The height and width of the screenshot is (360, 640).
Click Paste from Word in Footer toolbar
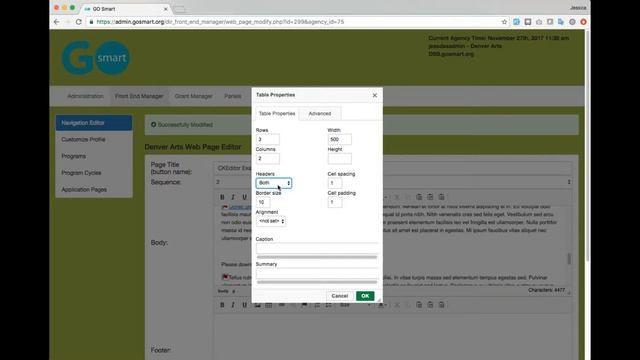coord(441,305)
